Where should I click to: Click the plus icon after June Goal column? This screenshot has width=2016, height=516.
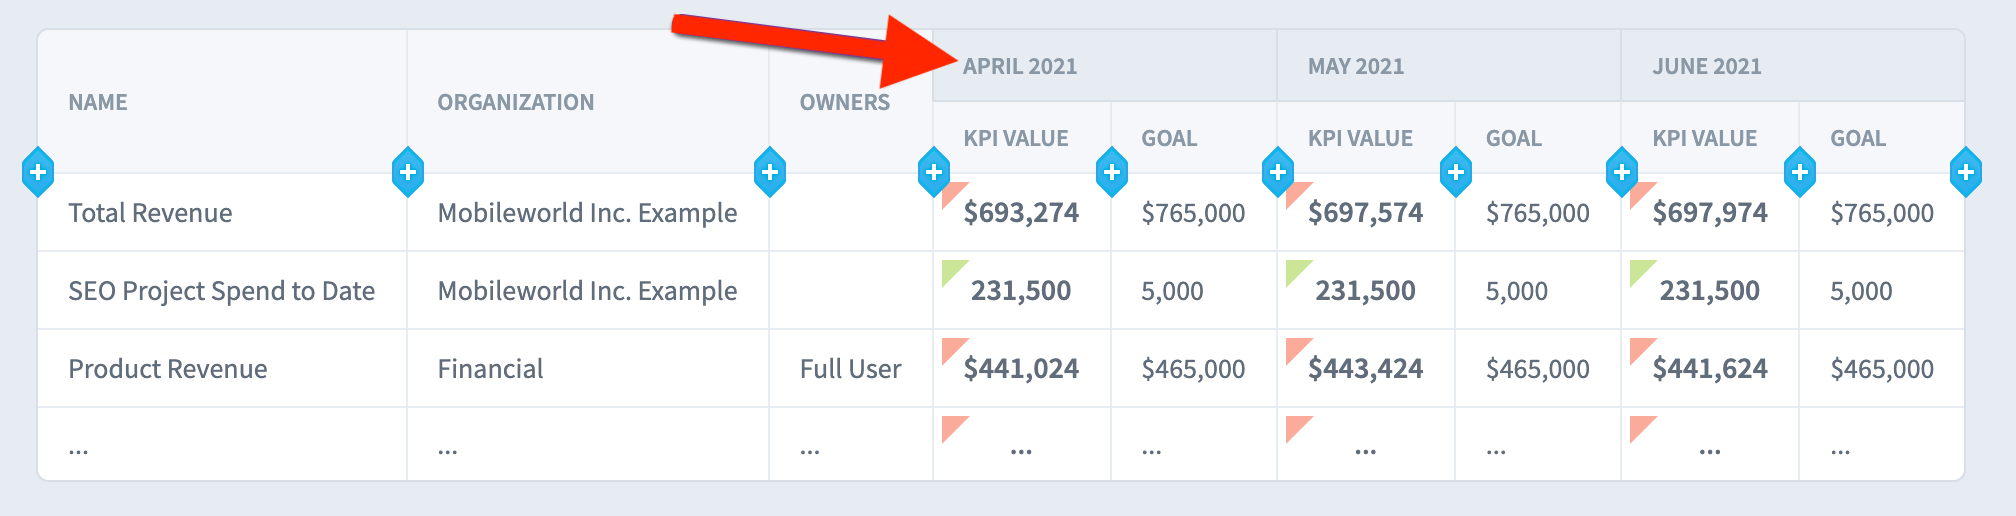pos(1966,172)
